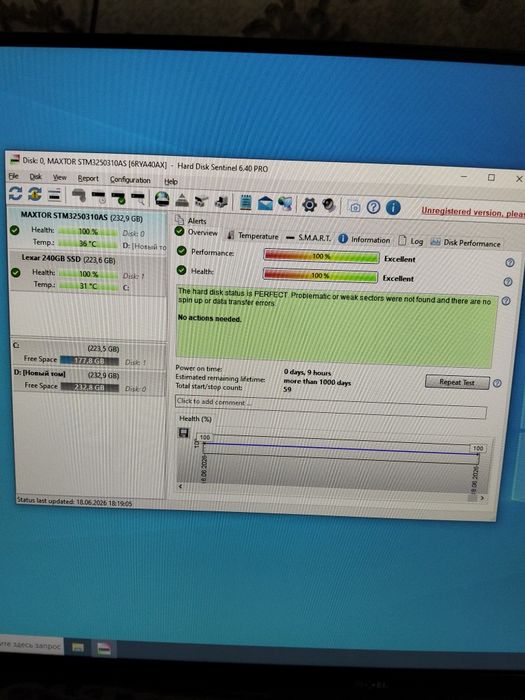Open the send report envelope icon
This screenshot has height=700, width=525.
[265, 203]
